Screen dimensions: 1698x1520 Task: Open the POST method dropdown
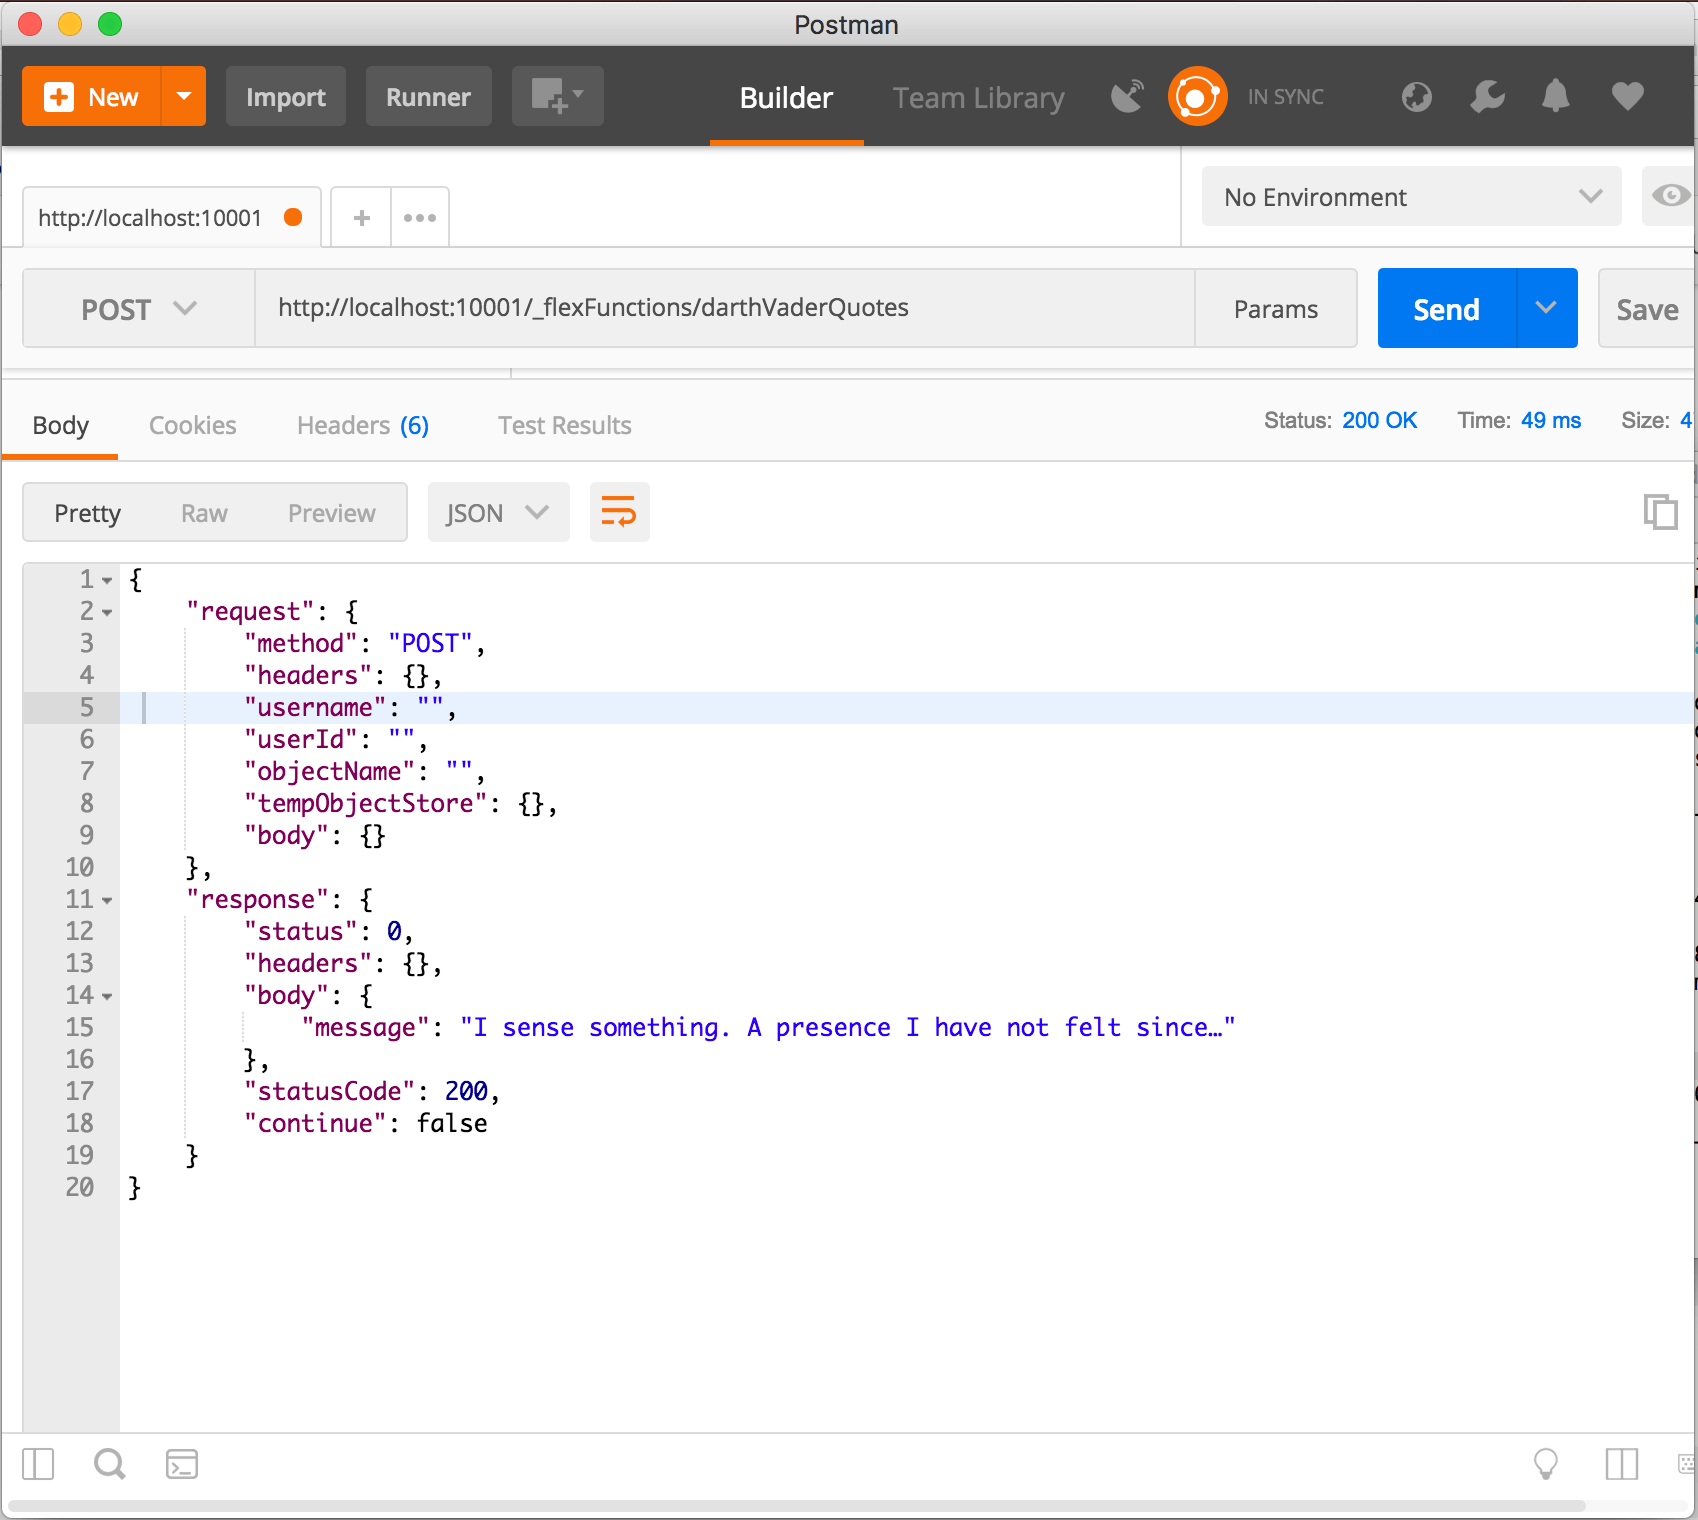point(138,309)
